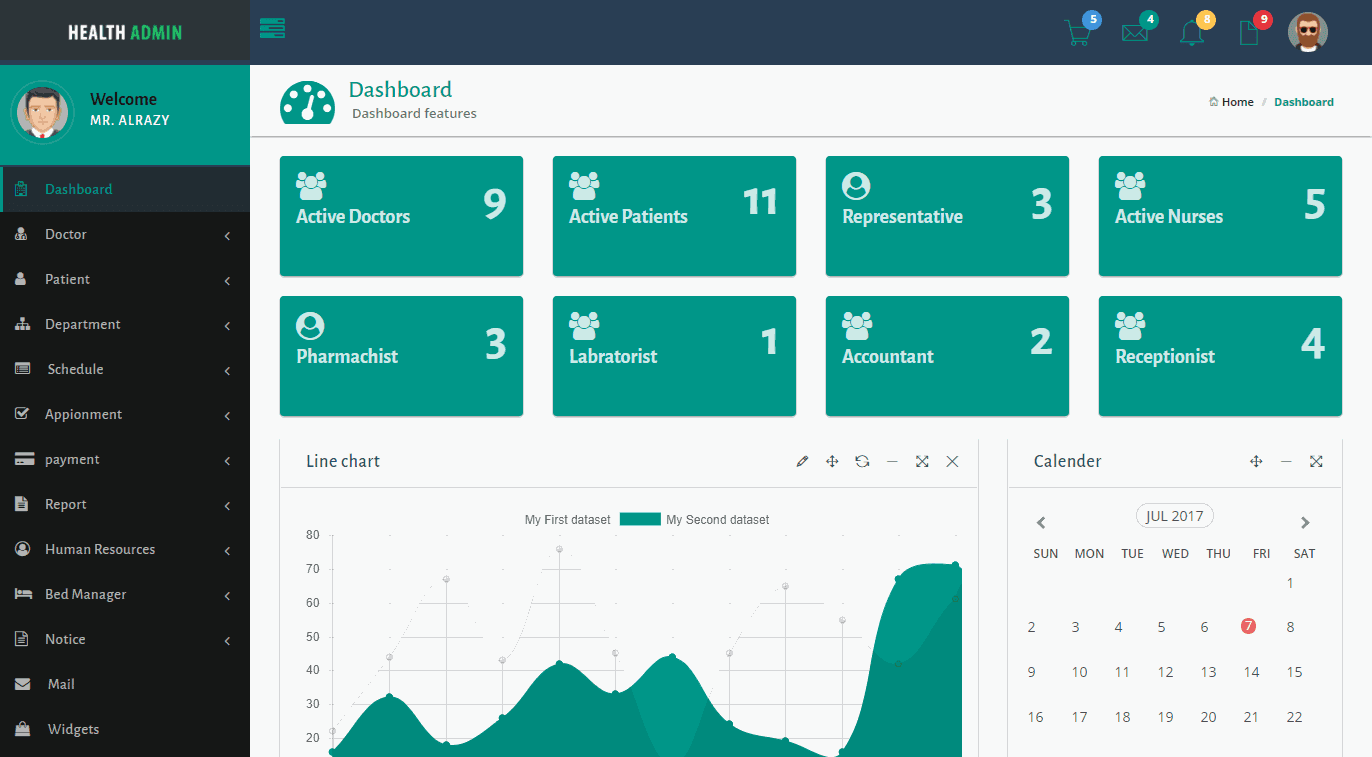Minimize the Calender panel
The image size is (1372, 757).
click(x=1286, y=461)
